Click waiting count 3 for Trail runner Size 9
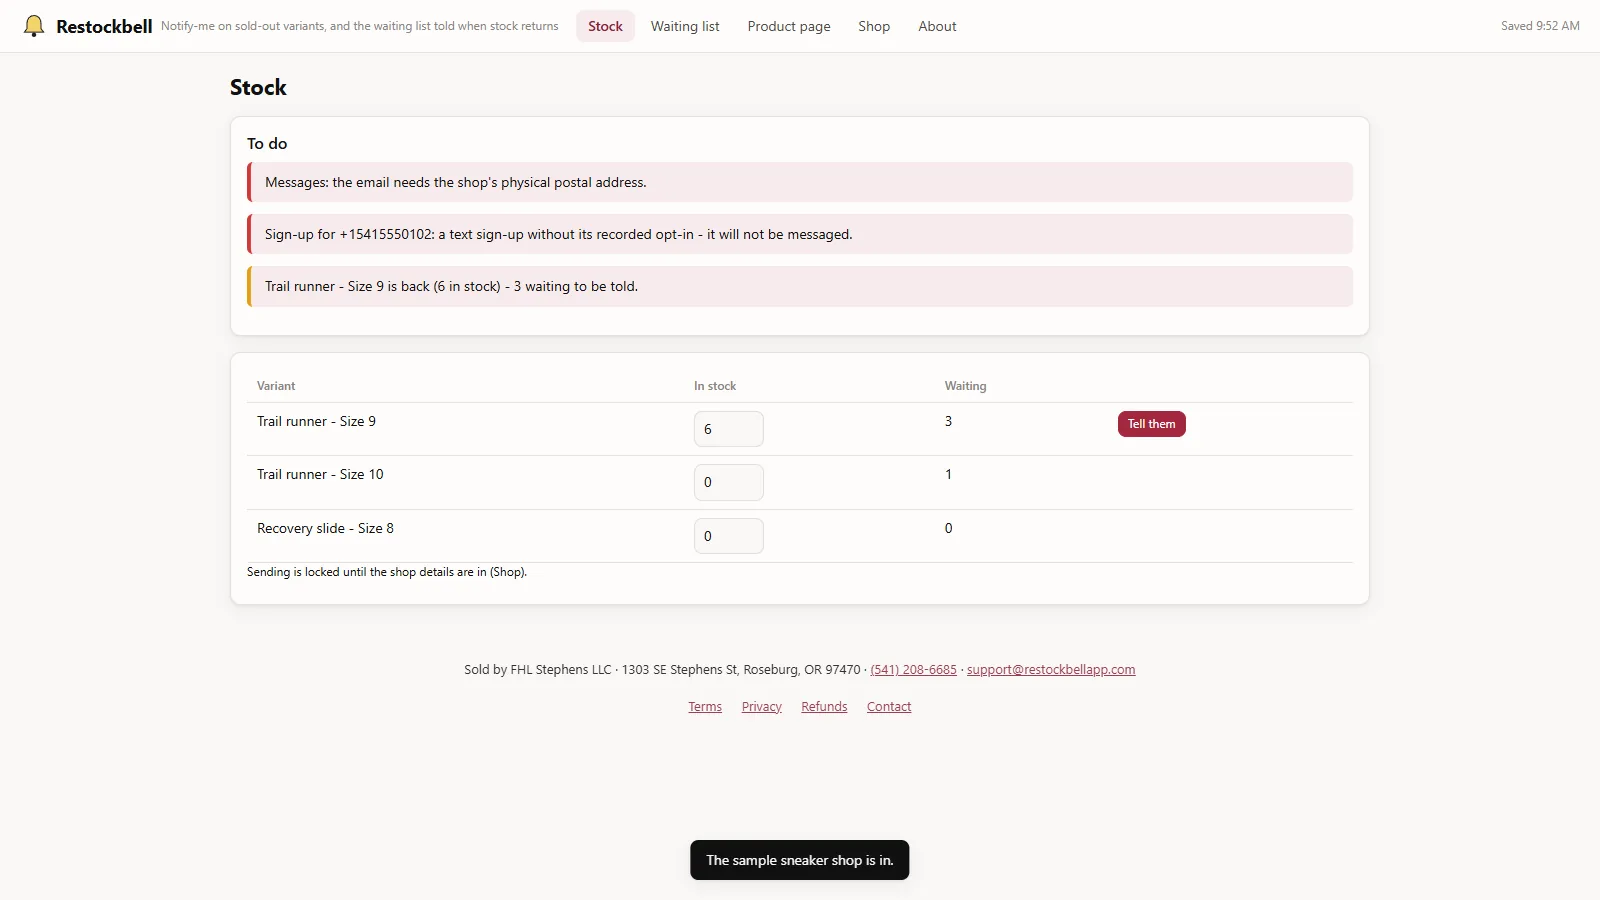The width and height of the screenshot is (1600, 900). (948, 421)
